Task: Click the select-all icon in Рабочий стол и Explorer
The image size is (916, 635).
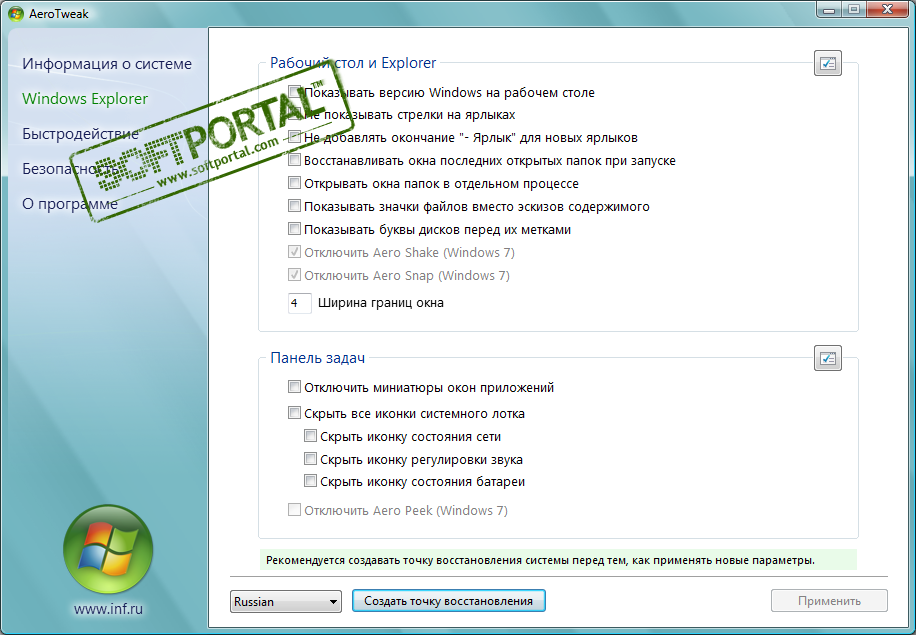Action: click(827, 63)
